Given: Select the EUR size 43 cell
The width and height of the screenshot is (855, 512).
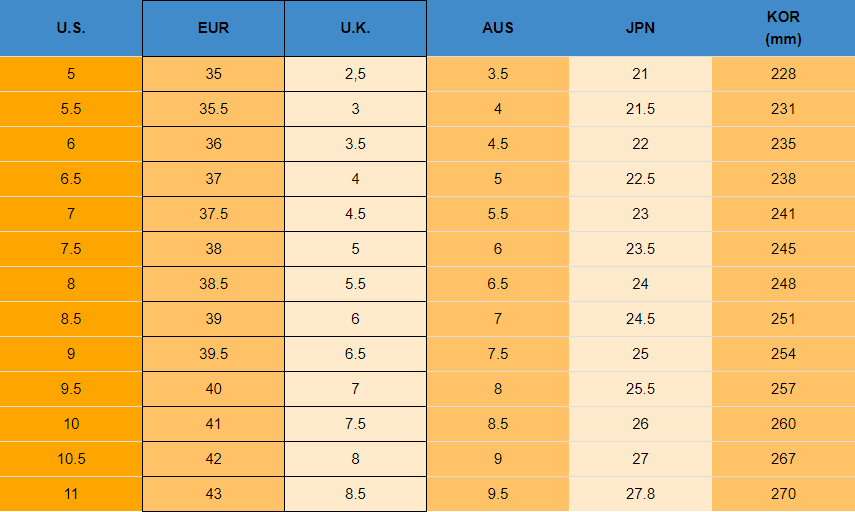Looking at the screenshot, I should point(213,494).
